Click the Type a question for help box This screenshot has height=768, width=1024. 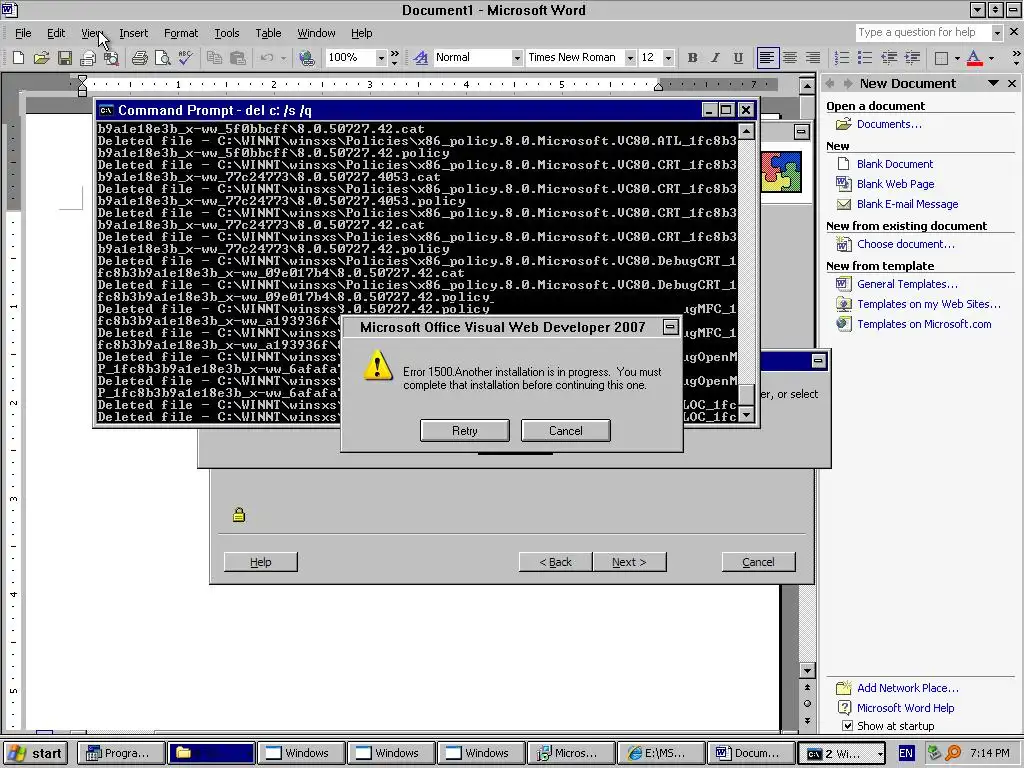pyautogui.click(x=923, y=33)
